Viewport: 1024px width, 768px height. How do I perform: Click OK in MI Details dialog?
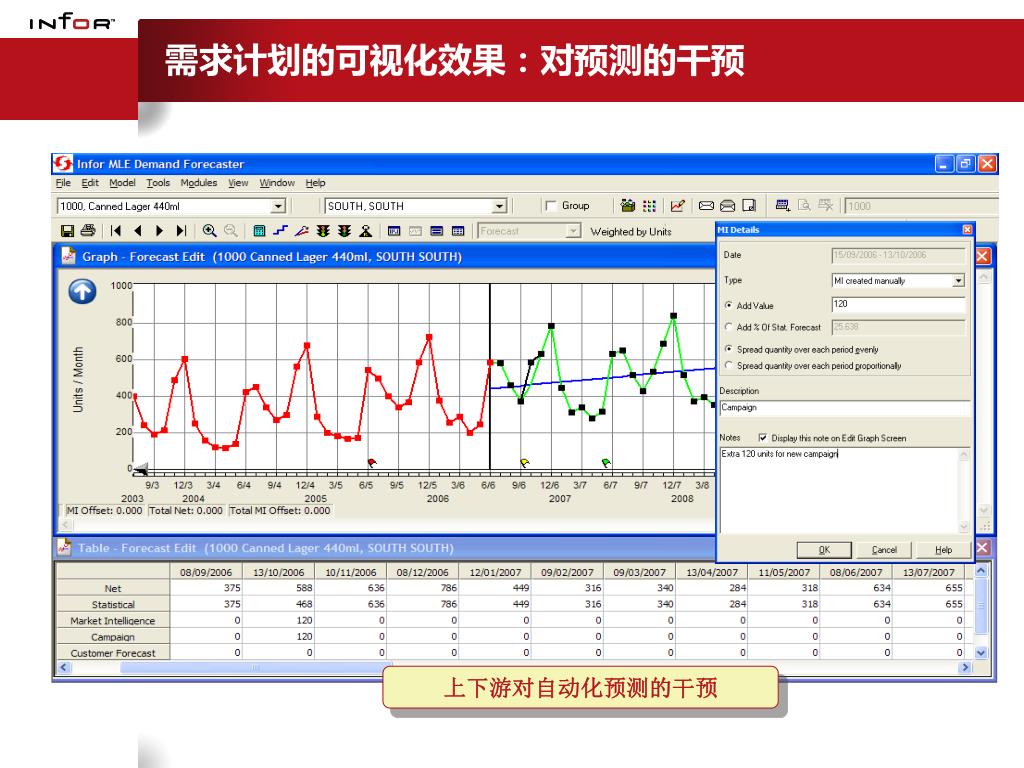pos(824,550)
